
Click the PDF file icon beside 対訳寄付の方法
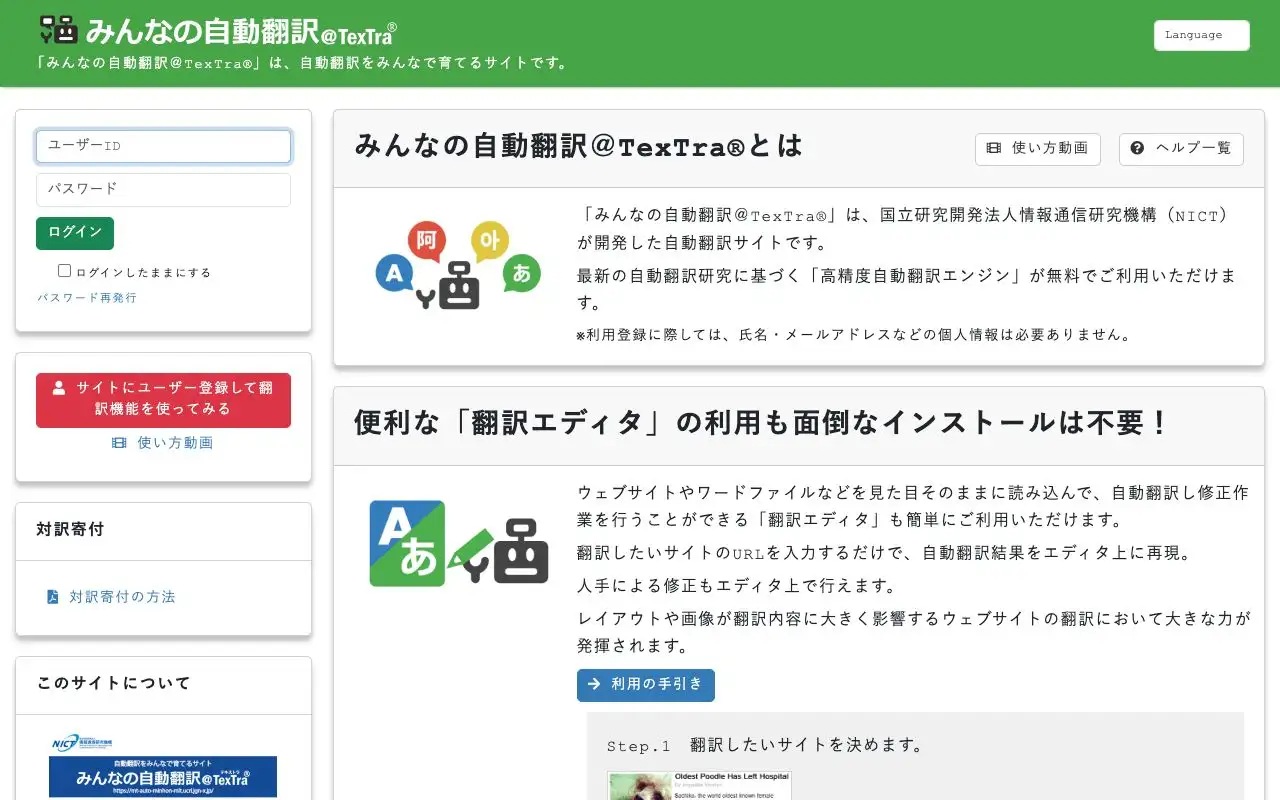pyautogui.click(x=53, y=597)
